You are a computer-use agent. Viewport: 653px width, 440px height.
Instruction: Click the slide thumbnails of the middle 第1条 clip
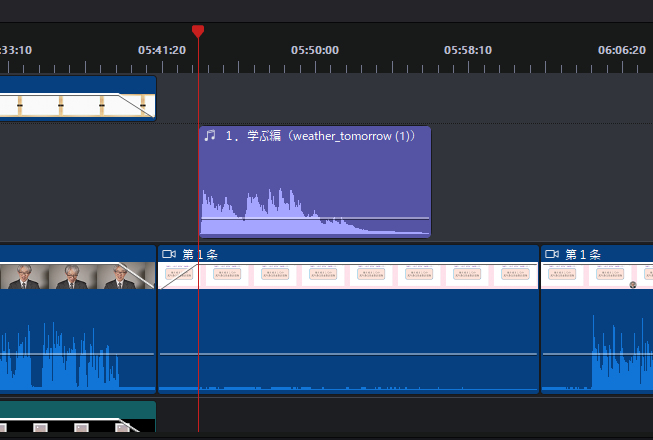tap(350, 276)
